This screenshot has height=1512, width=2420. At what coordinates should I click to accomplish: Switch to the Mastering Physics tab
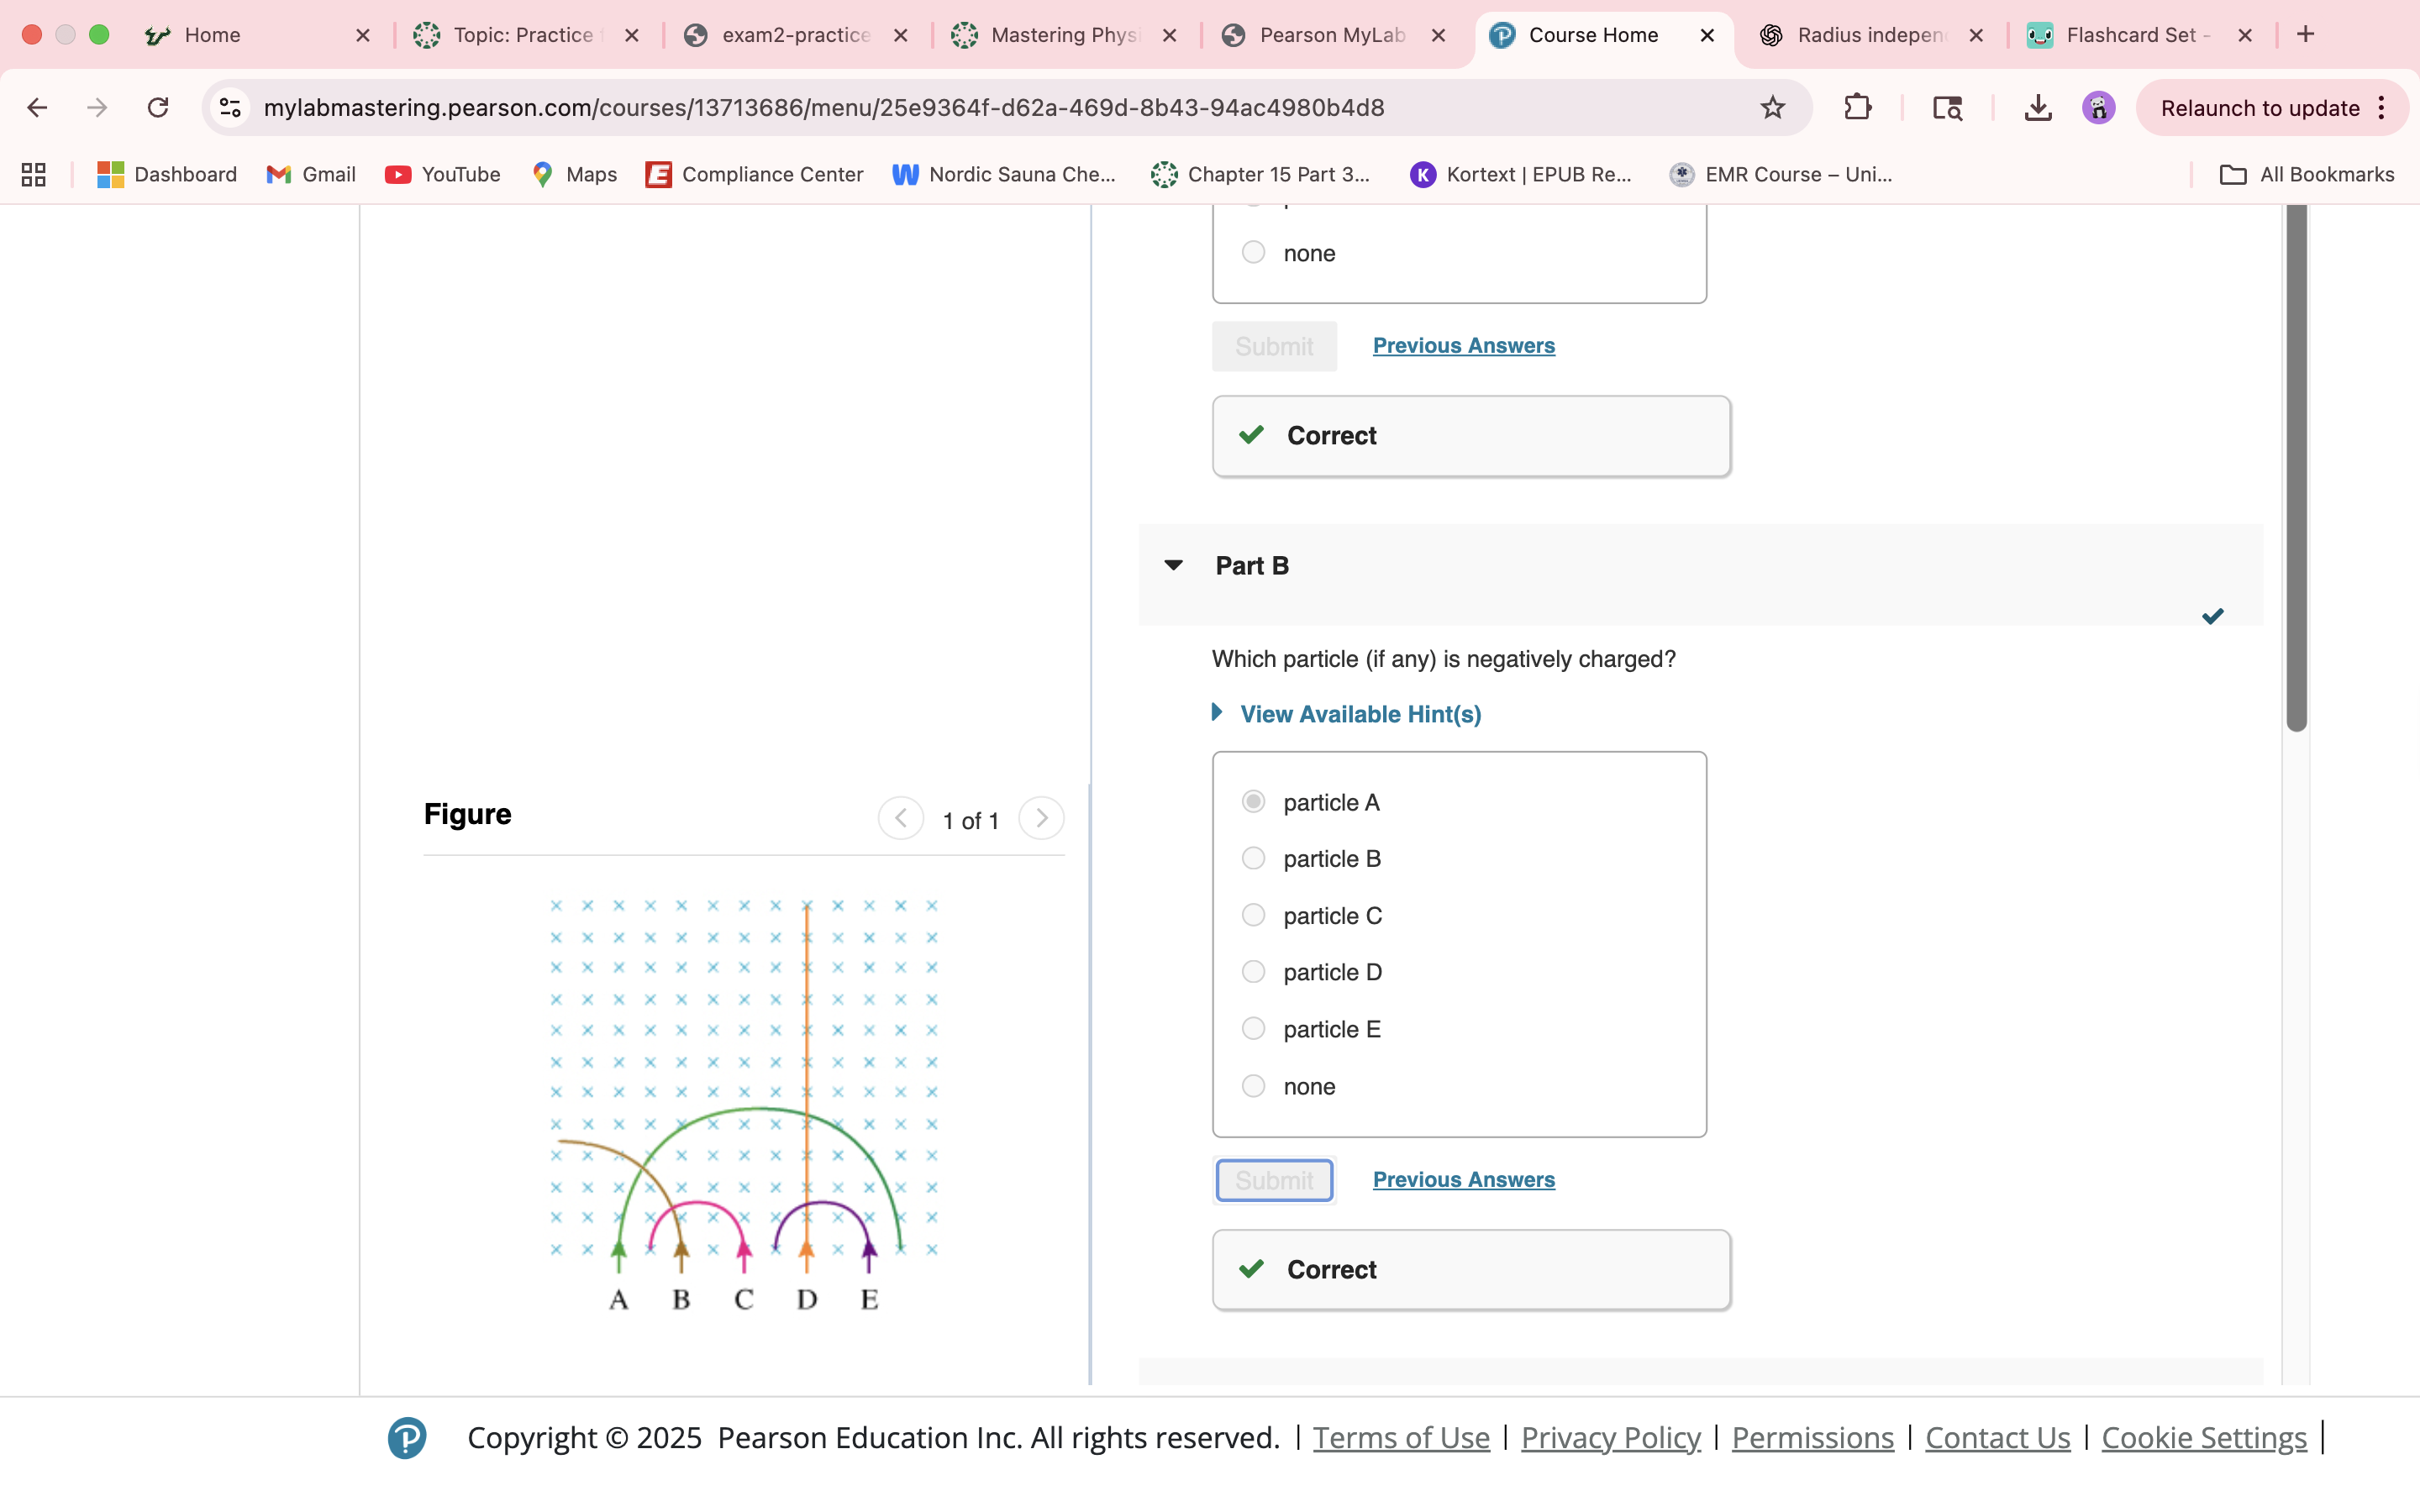click(1063, 35)
